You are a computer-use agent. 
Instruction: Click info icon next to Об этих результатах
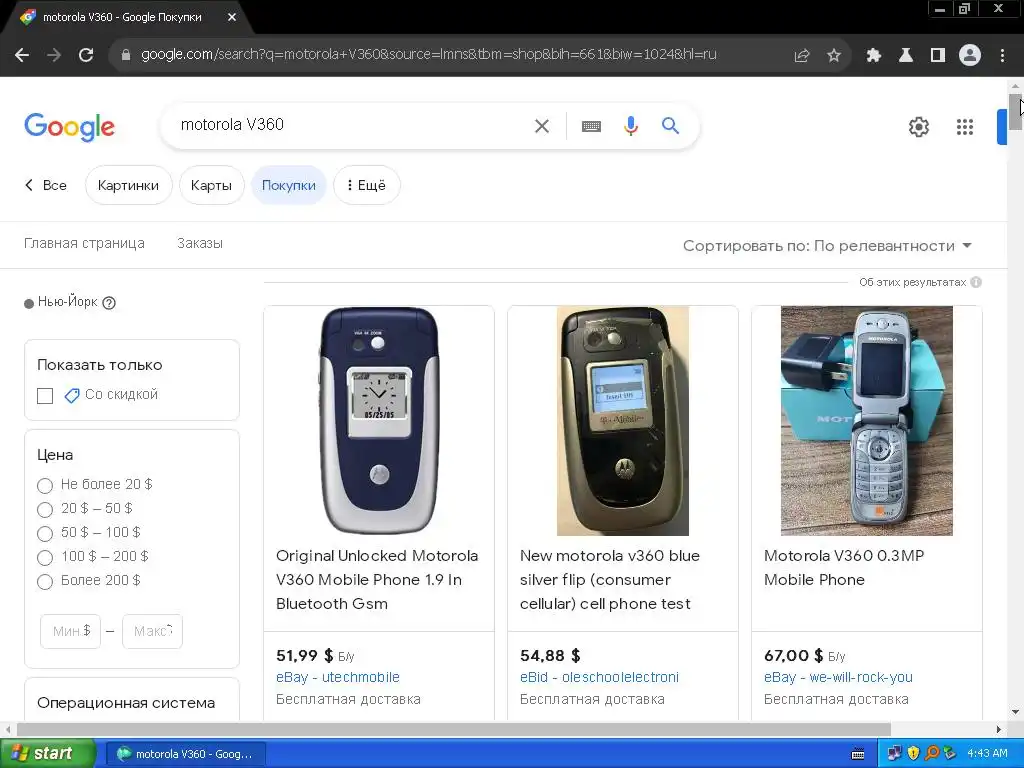(x=976, y=282)
